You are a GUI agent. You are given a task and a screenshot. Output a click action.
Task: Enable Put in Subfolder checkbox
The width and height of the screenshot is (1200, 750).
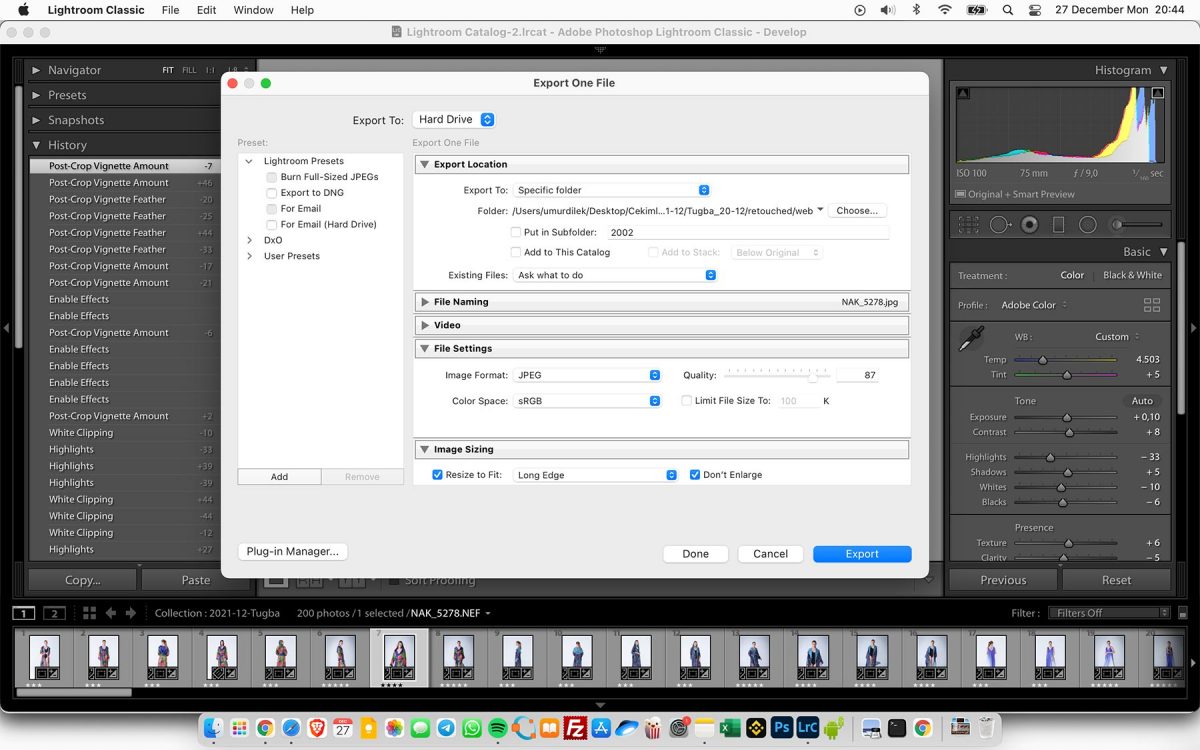pos(516,232)
